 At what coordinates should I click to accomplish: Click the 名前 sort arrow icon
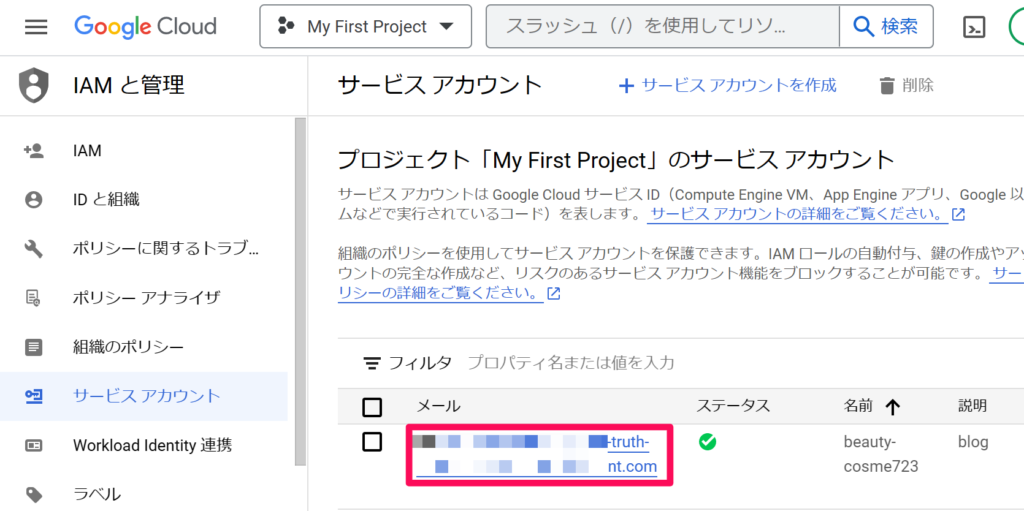[x=893, y=407]
